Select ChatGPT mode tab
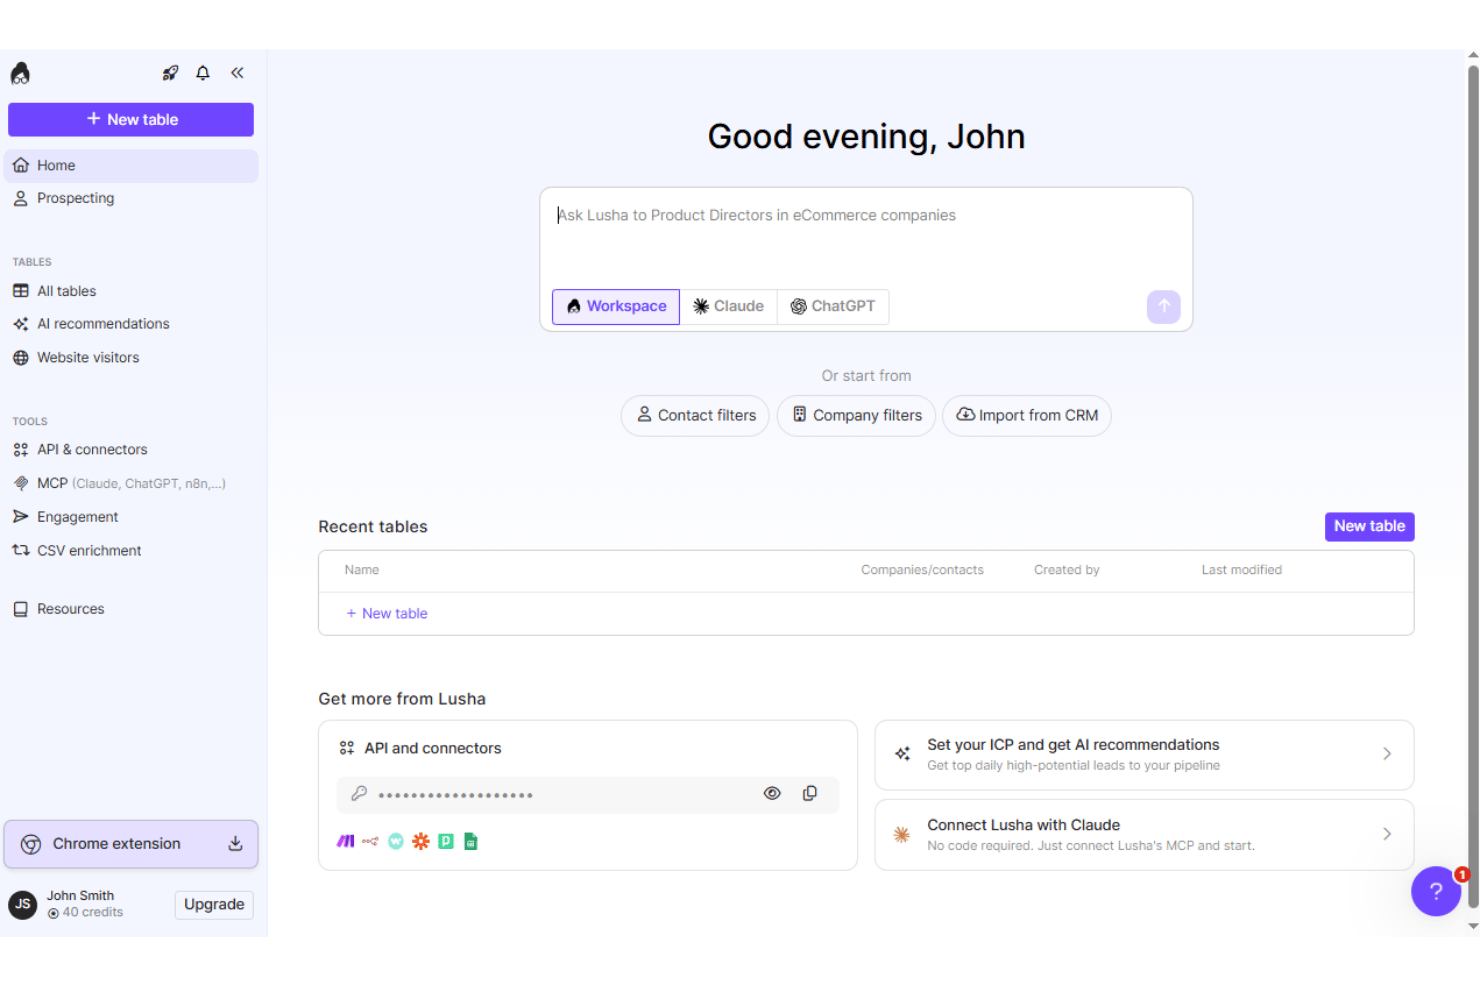 point(833,307)
